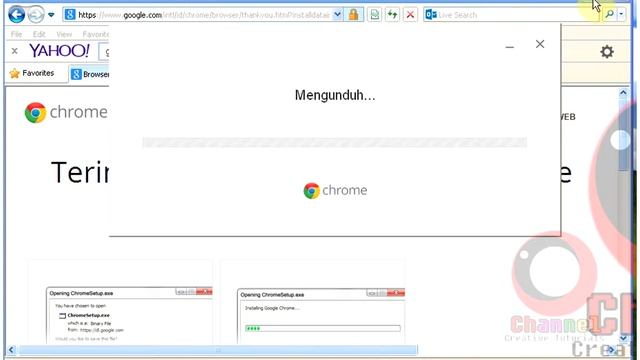Viewport: 640px width, 360px height.
Task: Open the Edit menu
Action: click(39, 34)
